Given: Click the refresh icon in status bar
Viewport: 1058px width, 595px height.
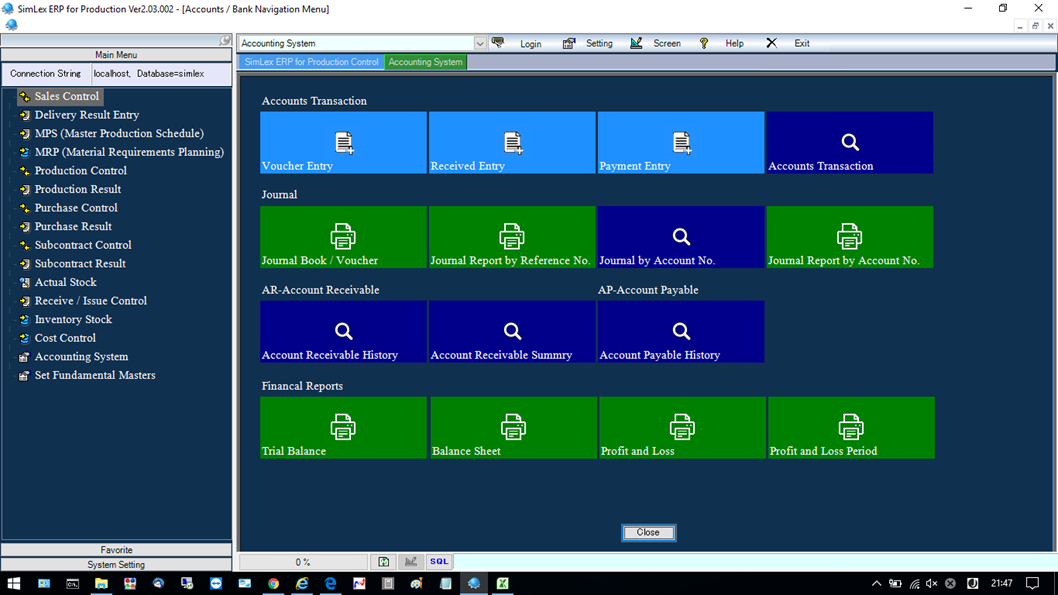Looking at the screenshot, I should (x=384, y=561).
